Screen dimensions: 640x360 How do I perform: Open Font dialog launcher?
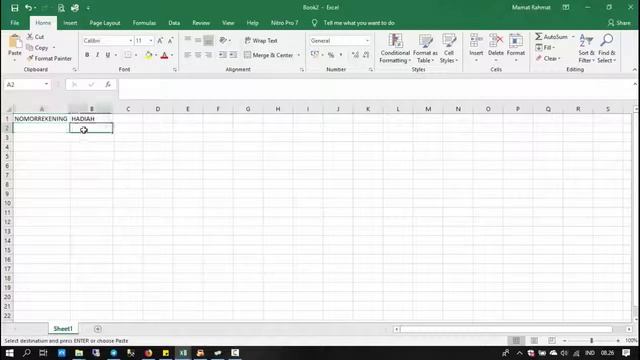click(x=175, y=70)
